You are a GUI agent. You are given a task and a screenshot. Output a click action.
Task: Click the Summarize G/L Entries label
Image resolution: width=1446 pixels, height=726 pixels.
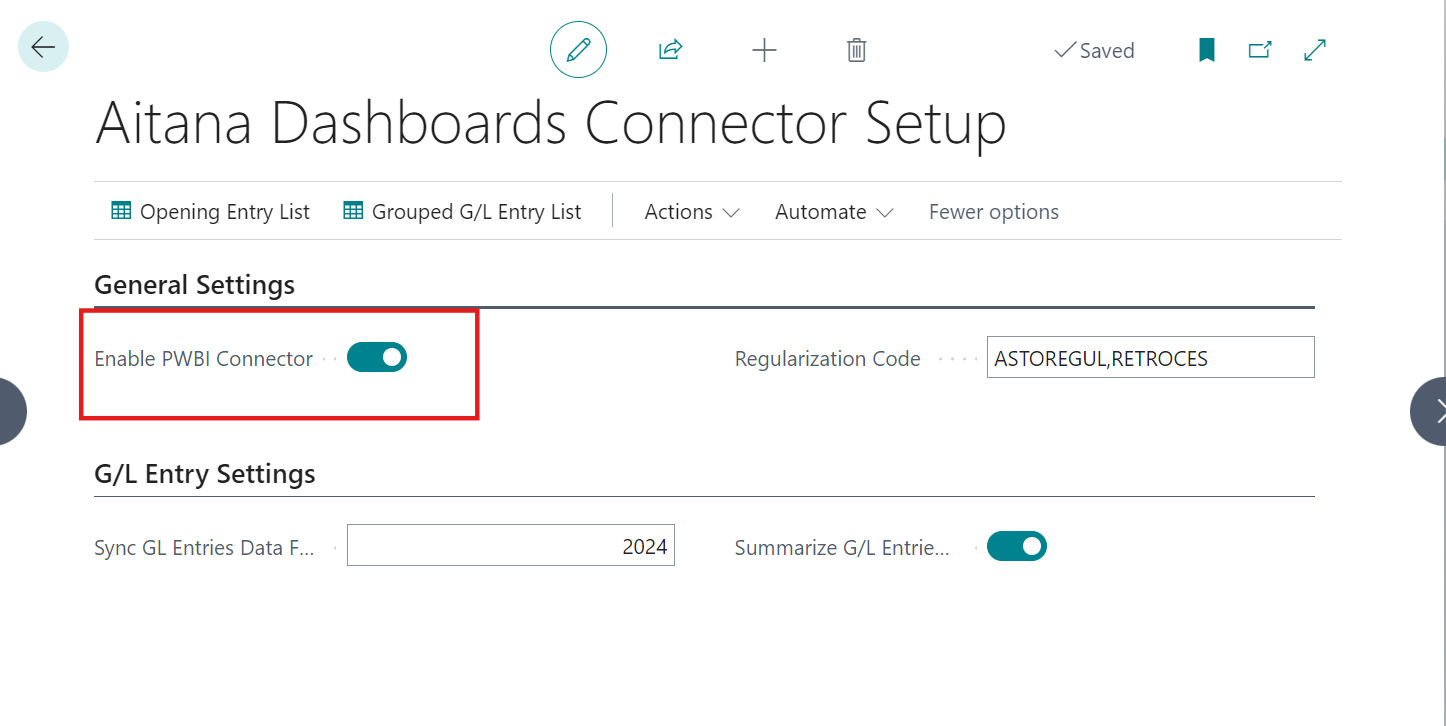(x=842, y=547)
